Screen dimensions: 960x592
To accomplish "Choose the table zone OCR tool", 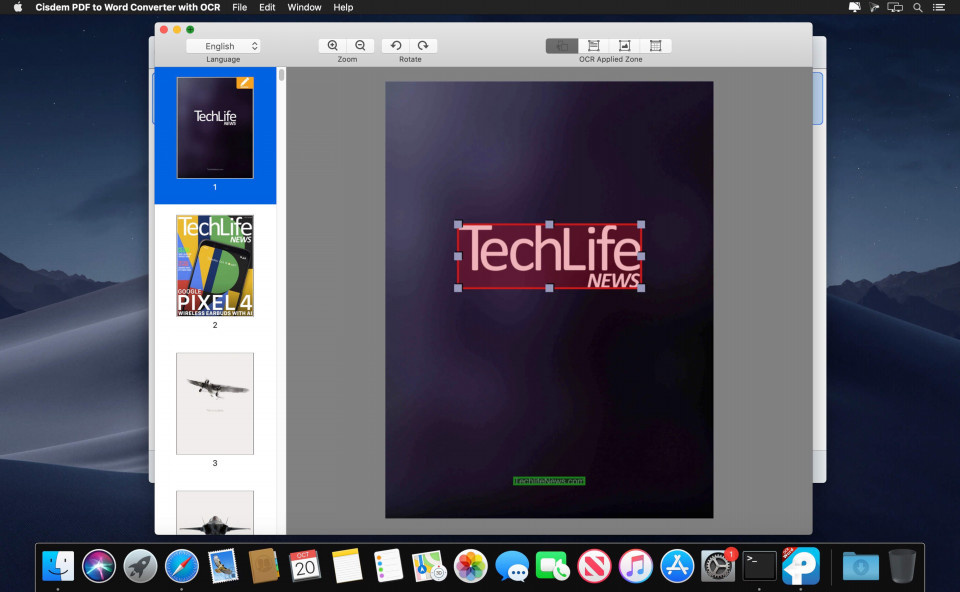I will tap(656, 46).
